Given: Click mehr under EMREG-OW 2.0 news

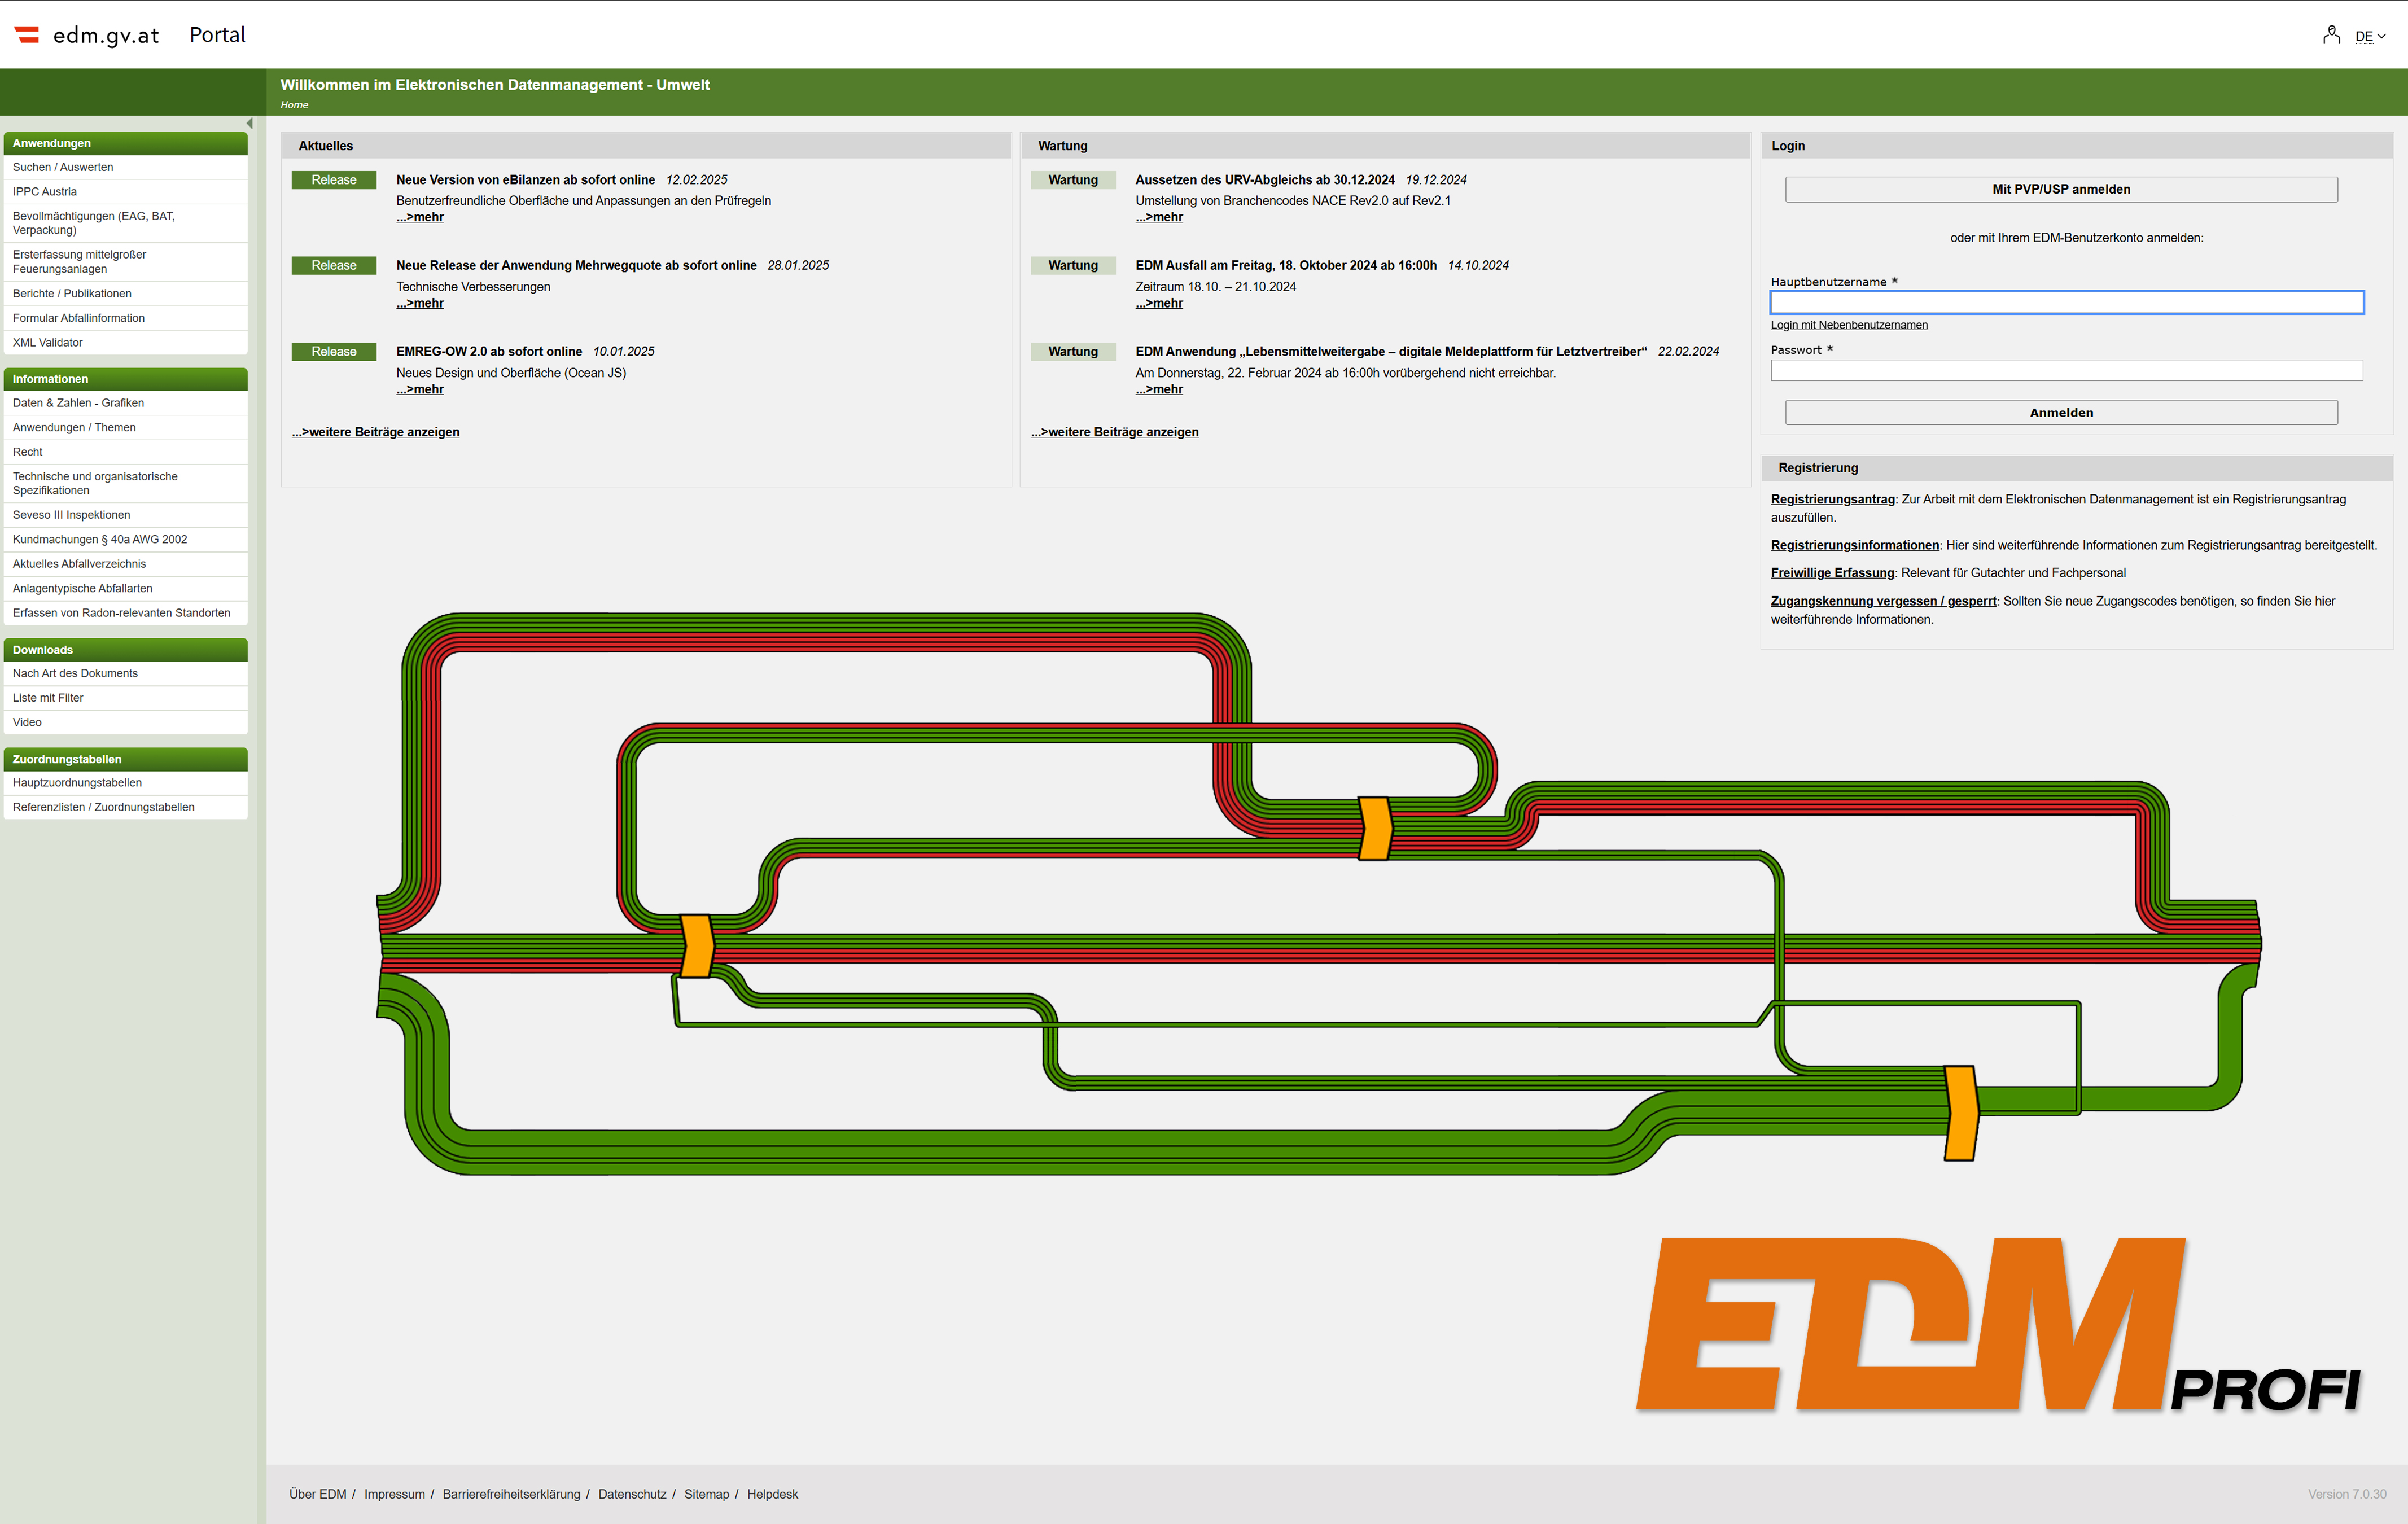Looking at the screenshot, I should [420, 389].
